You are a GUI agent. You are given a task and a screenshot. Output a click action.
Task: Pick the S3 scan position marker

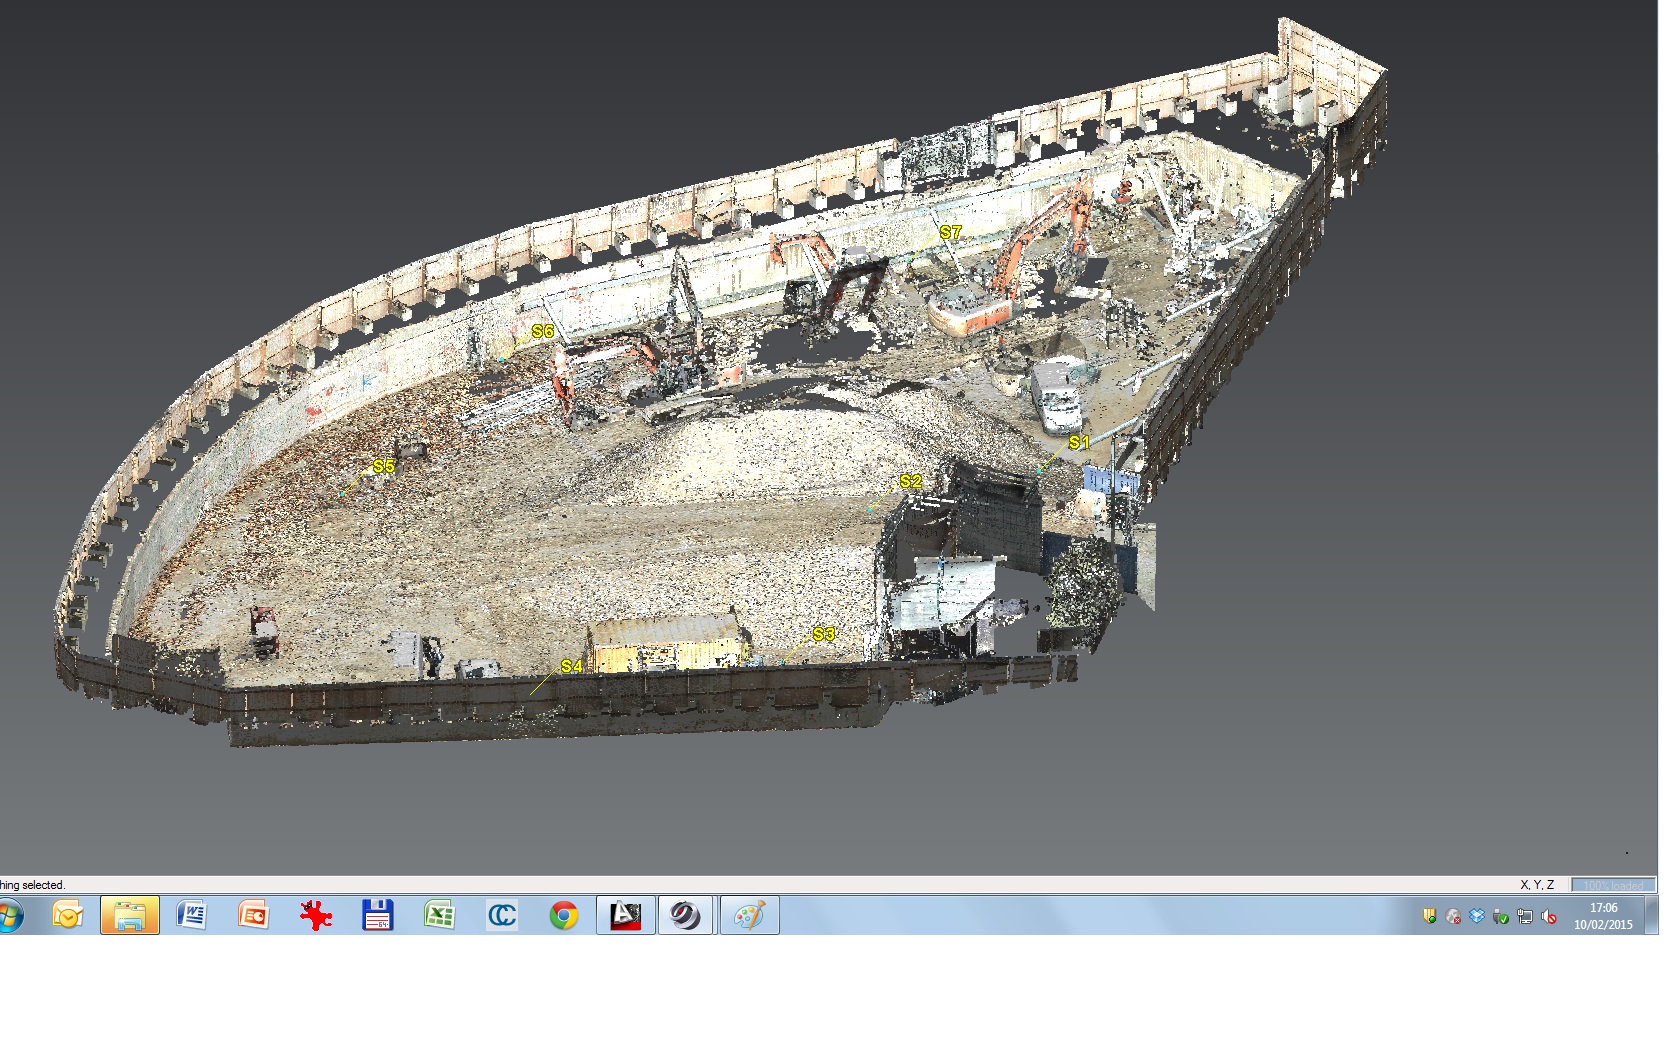click(x=823, y=634)
